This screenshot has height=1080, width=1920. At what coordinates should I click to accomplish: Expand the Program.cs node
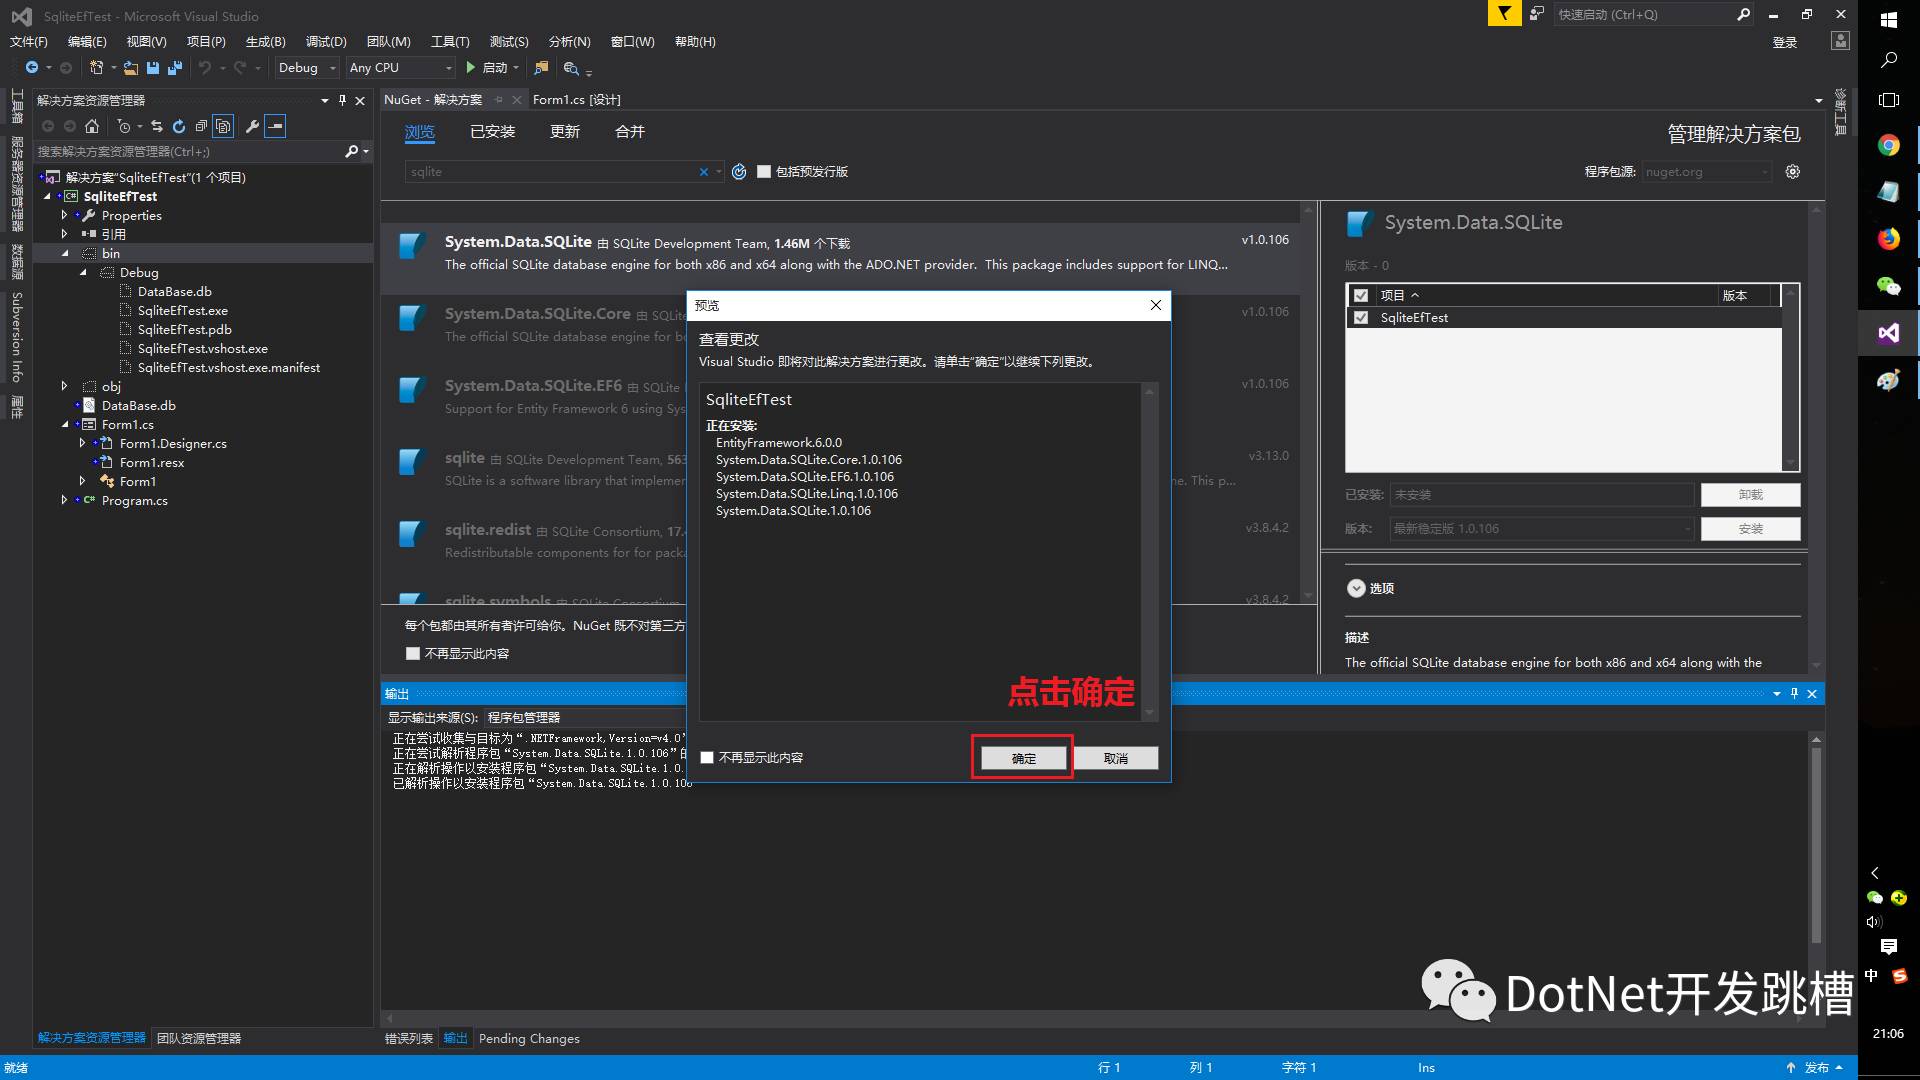coord(64,500)
